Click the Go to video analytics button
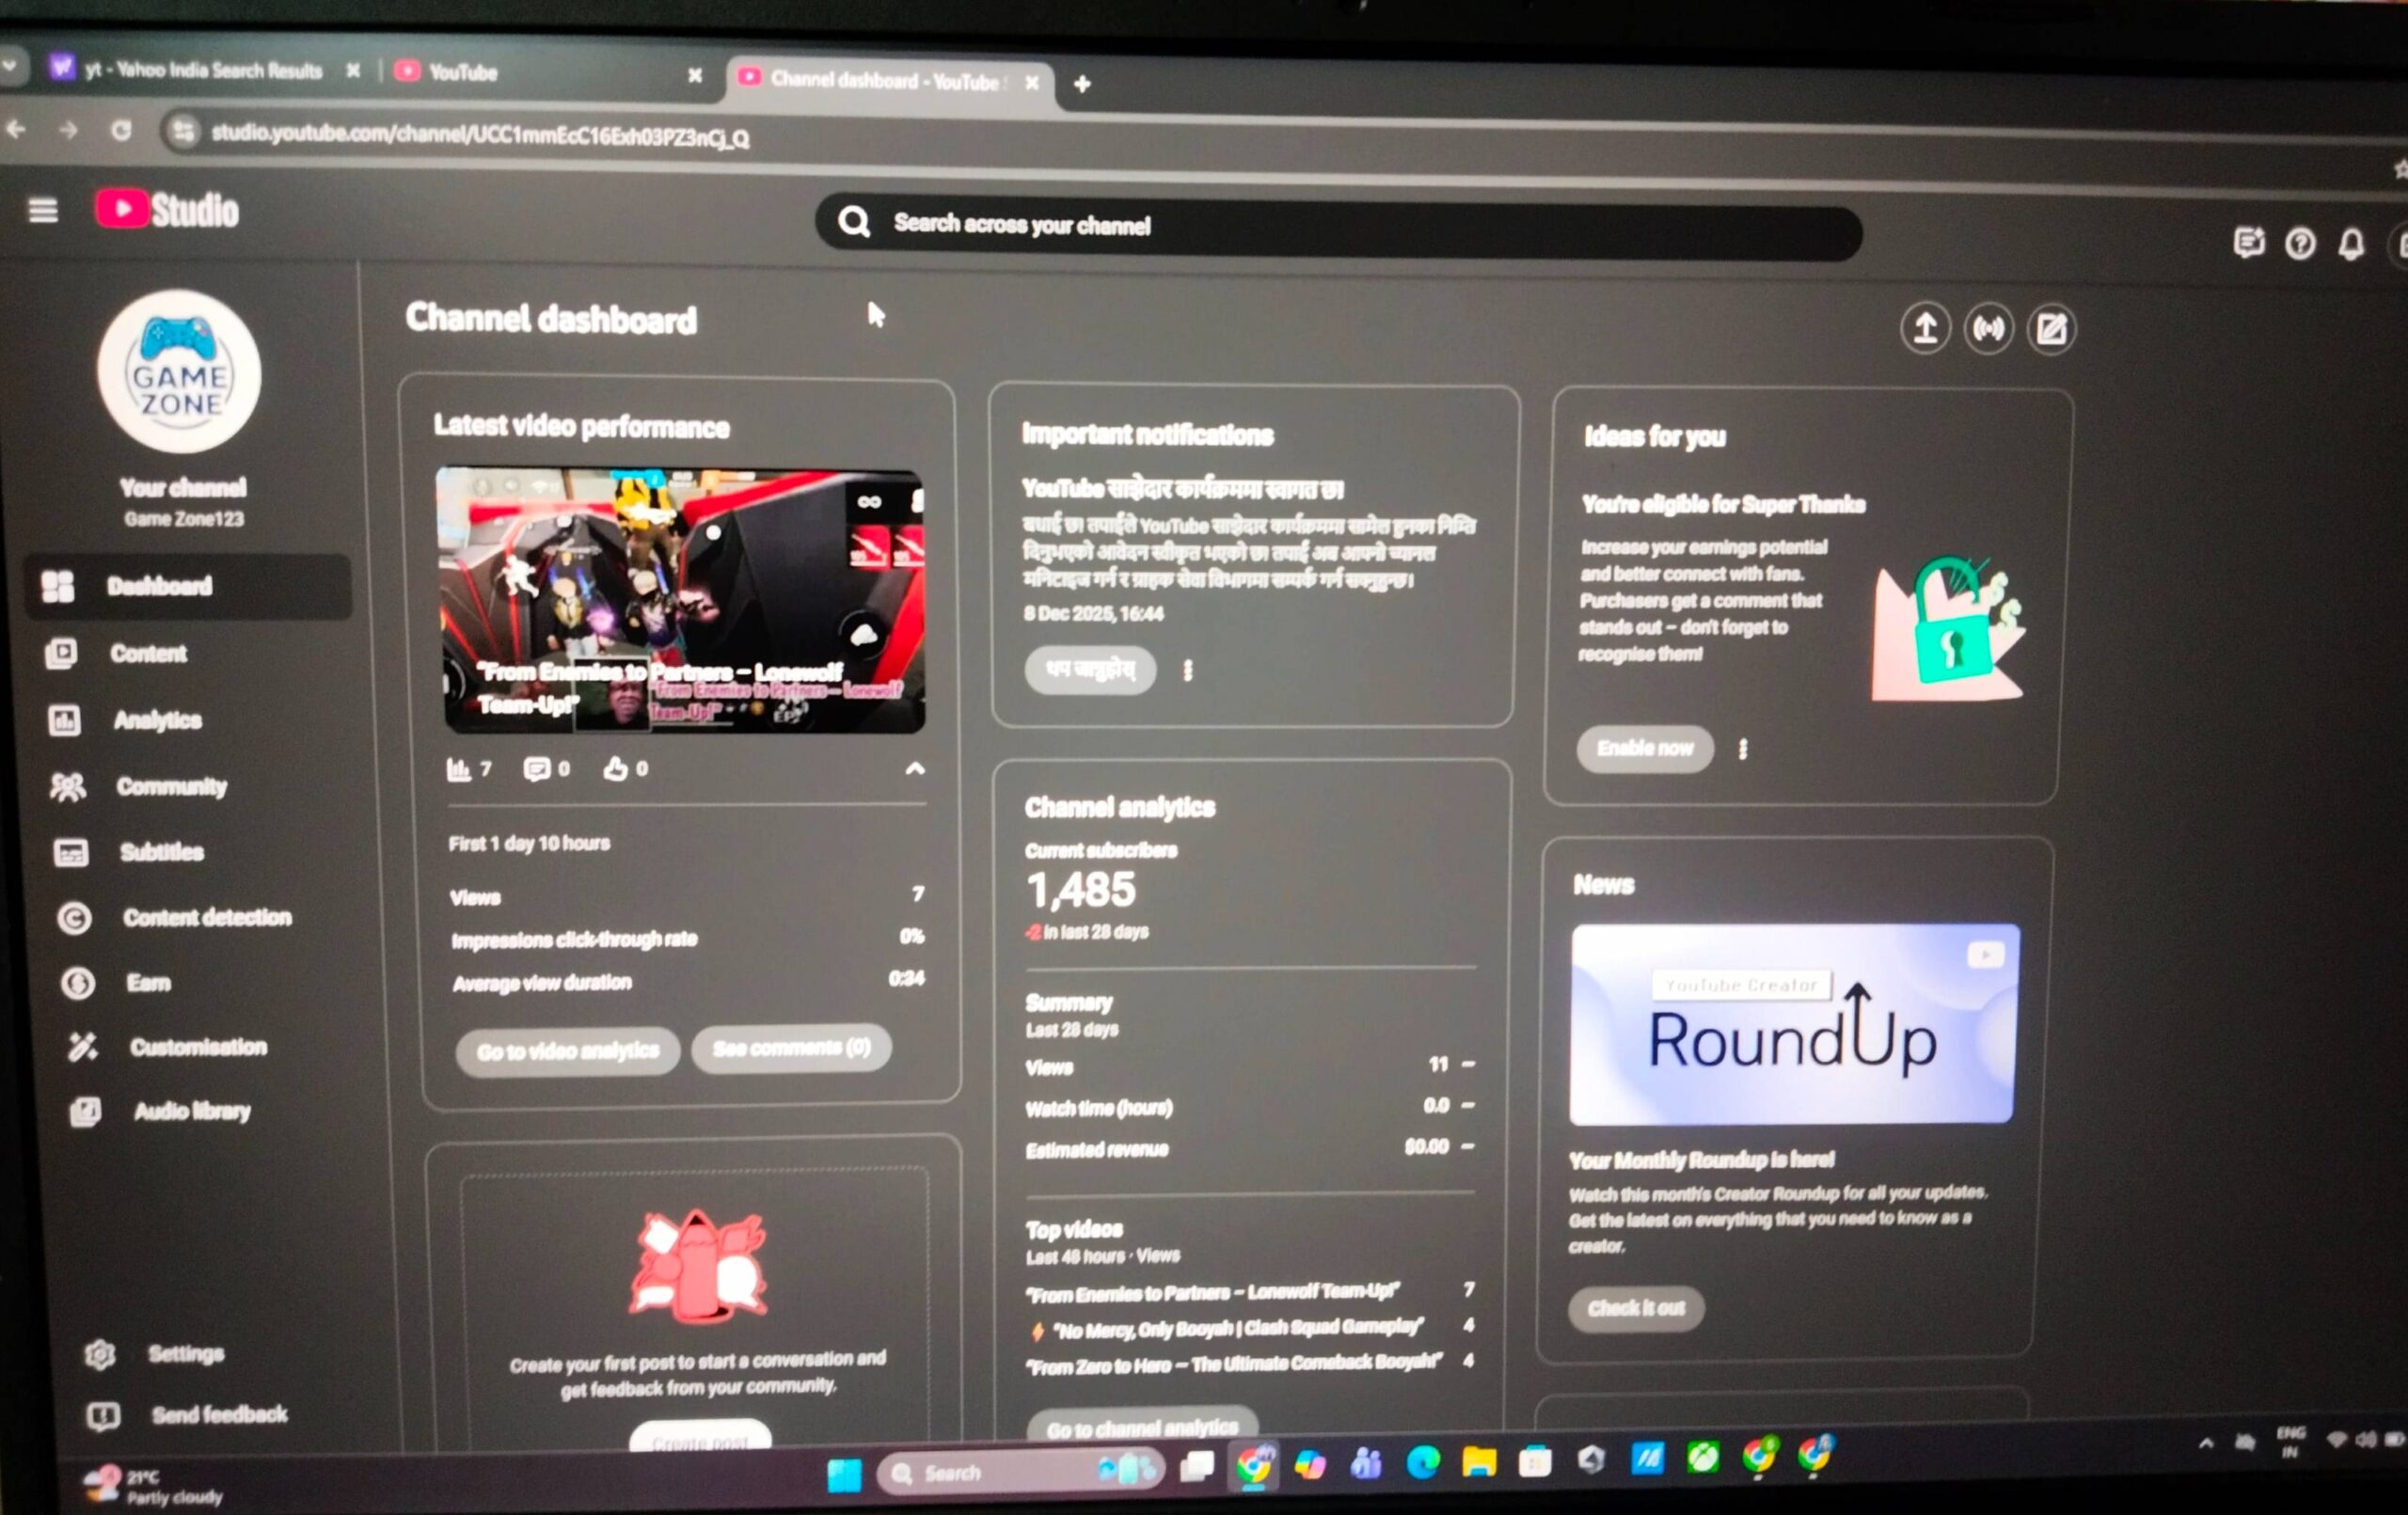The image size is (2408, 1515). (x=567, y=1051)
